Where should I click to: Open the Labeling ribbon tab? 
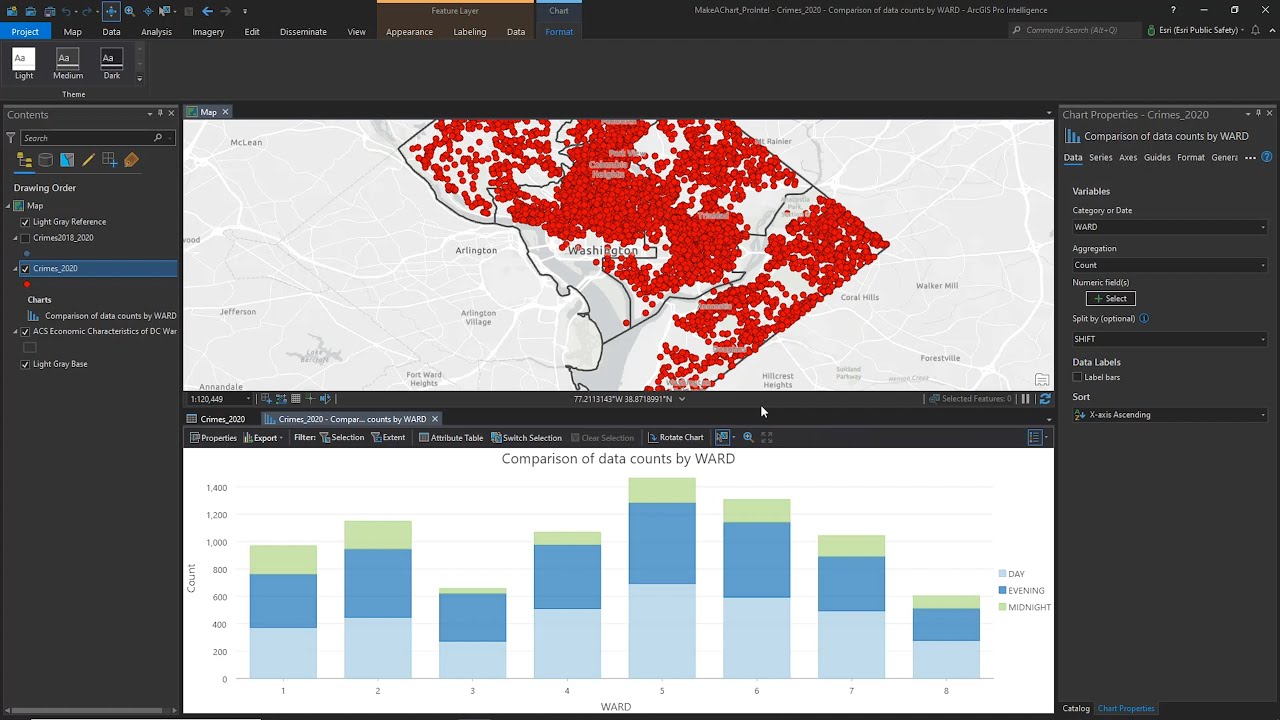tap(469, 32)
